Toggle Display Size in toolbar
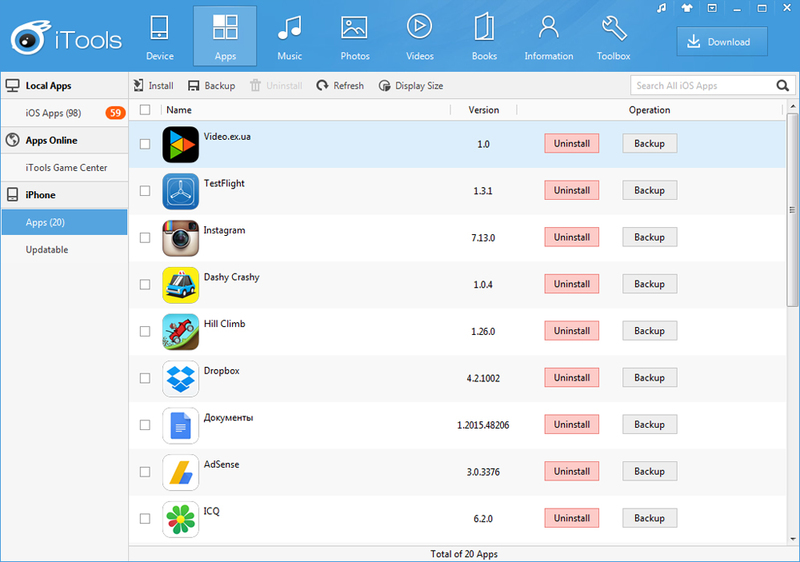The width and height of the screenshot is (800, 562). click(x=411, y=86)
